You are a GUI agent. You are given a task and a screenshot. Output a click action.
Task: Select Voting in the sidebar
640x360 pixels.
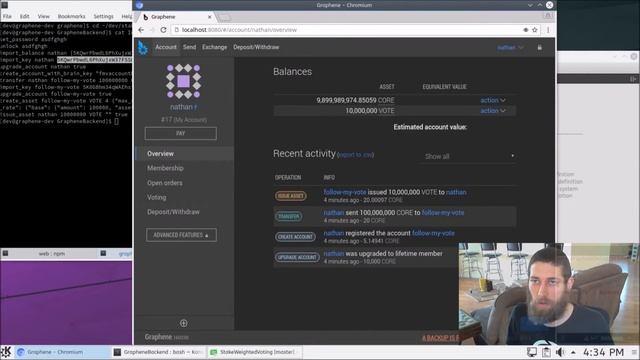[157, 198]
